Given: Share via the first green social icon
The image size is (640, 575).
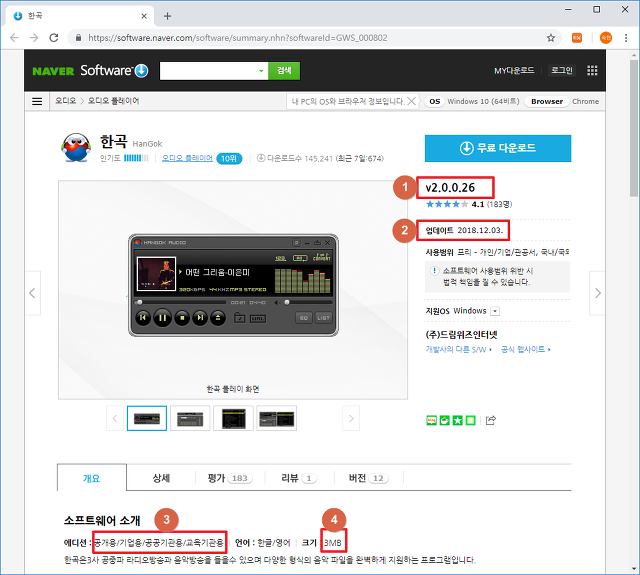Looking at the screenshot, I should (431, 420).
